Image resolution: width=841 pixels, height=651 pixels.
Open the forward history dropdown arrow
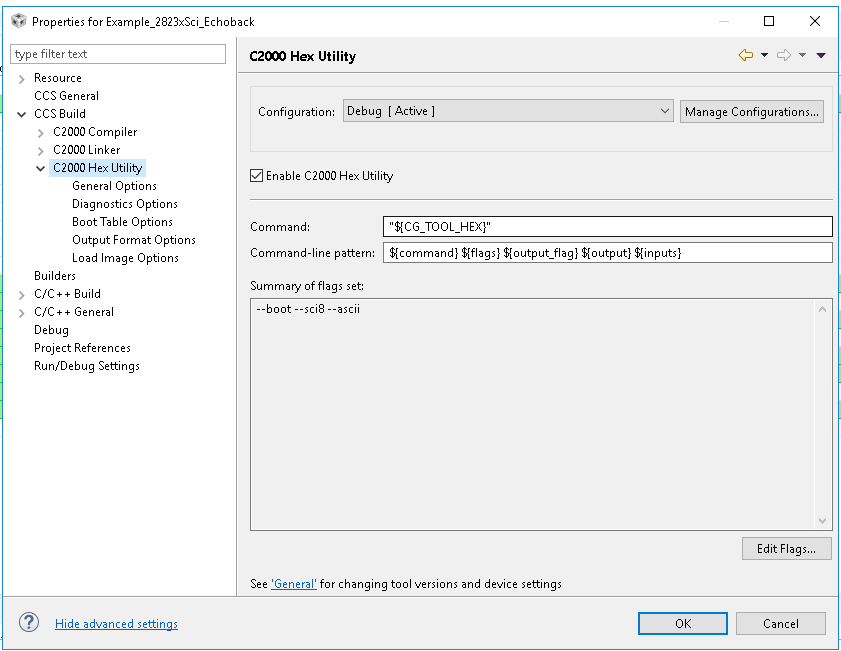[x=802, y=55]
